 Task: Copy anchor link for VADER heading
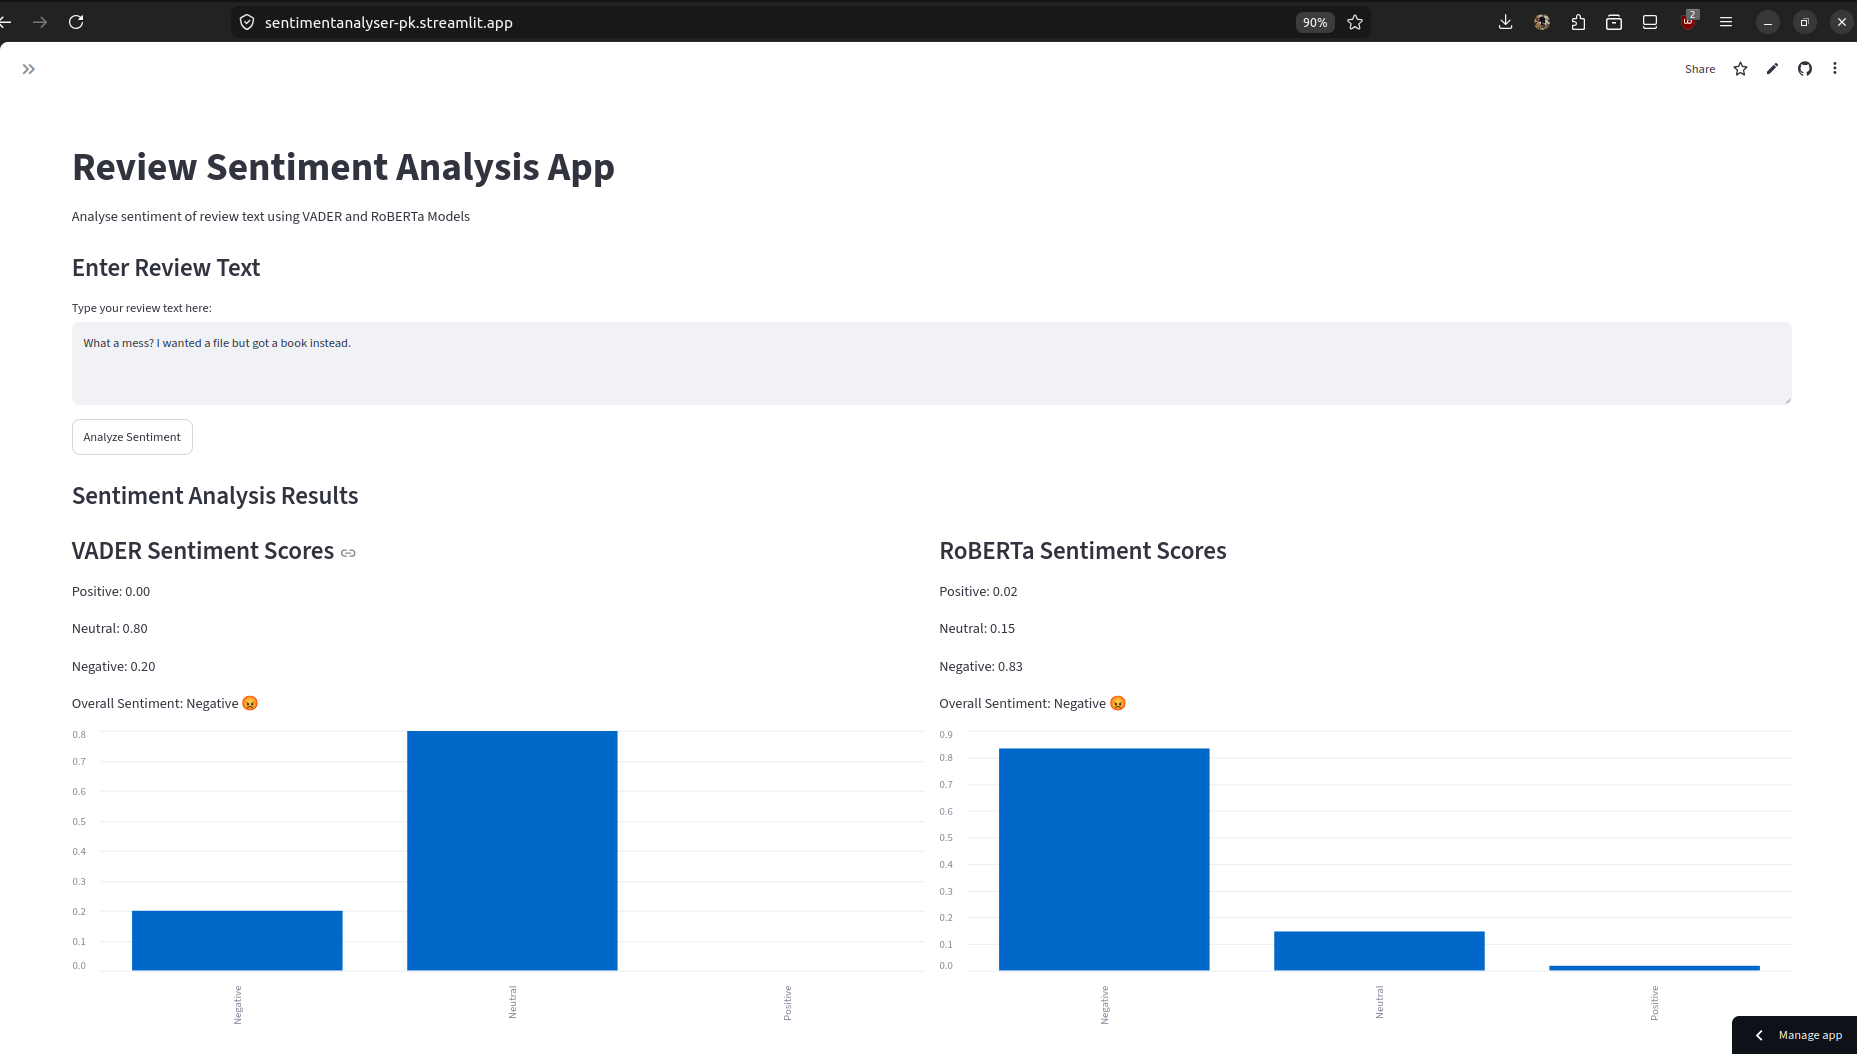click(348, 553)
